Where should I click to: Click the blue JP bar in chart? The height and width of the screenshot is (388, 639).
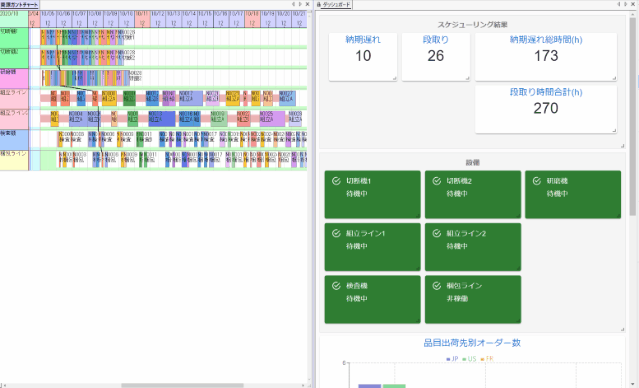click(x=370, y=386)
